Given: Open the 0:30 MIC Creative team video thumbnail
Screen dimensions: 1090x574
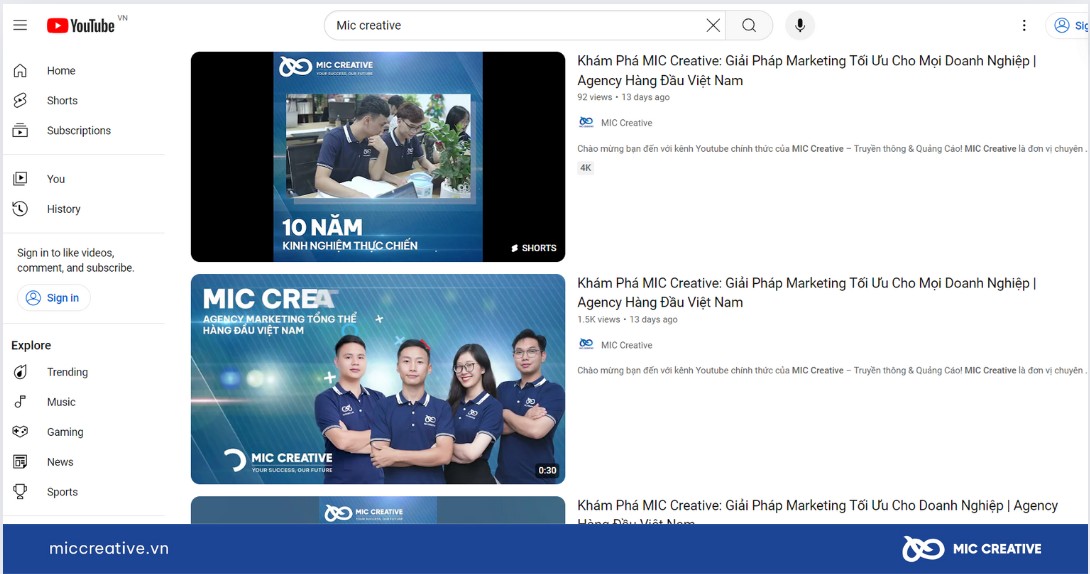Looking at the screenshot, I should [x=378, y=379].
